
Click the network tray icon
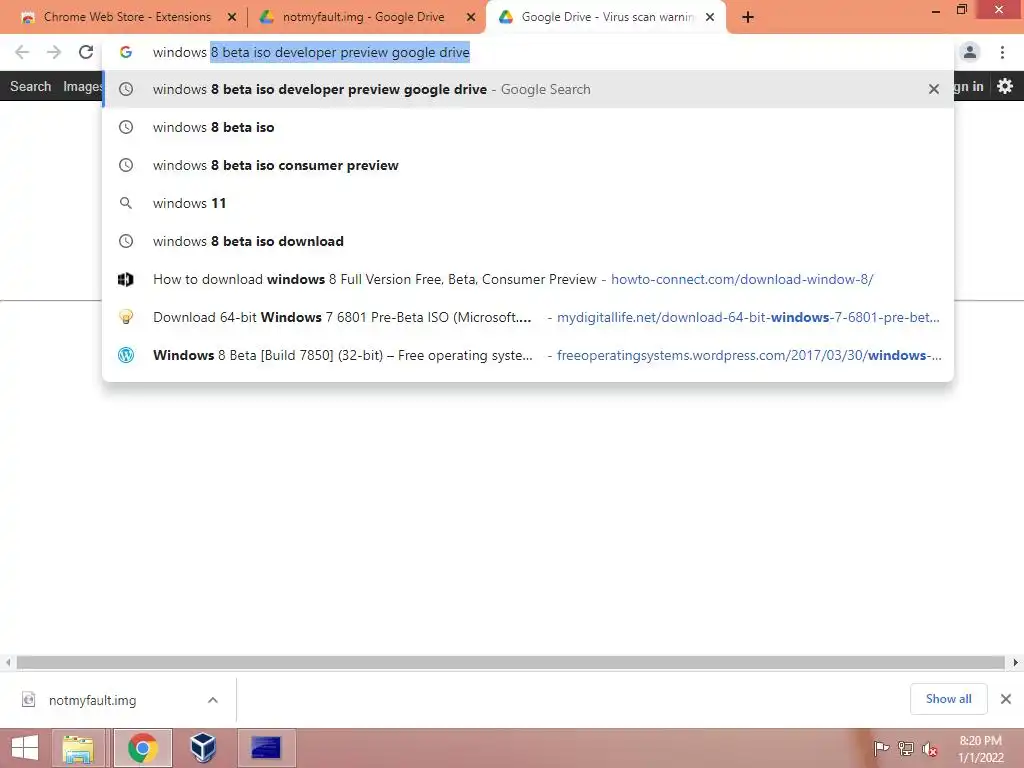[906, 748]
